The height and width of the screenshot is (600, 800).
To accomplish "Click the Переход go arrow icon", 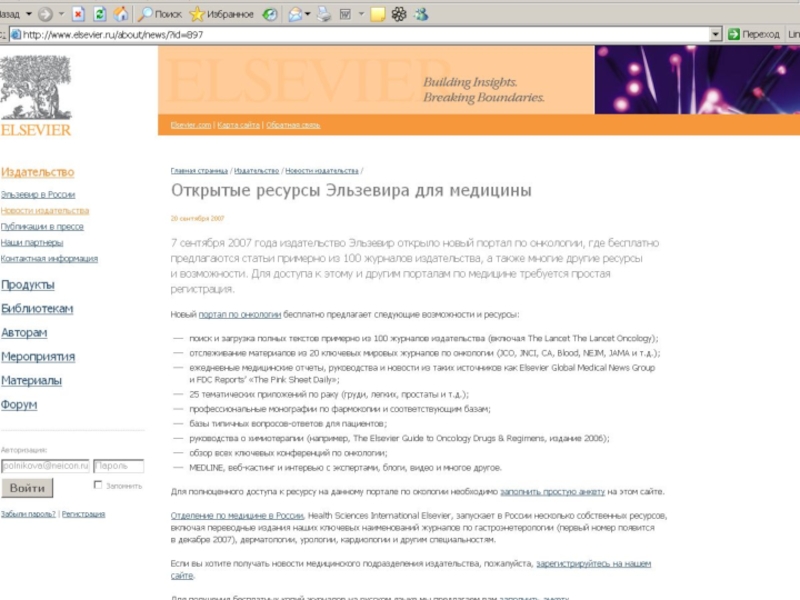I will tap(734, 34).
